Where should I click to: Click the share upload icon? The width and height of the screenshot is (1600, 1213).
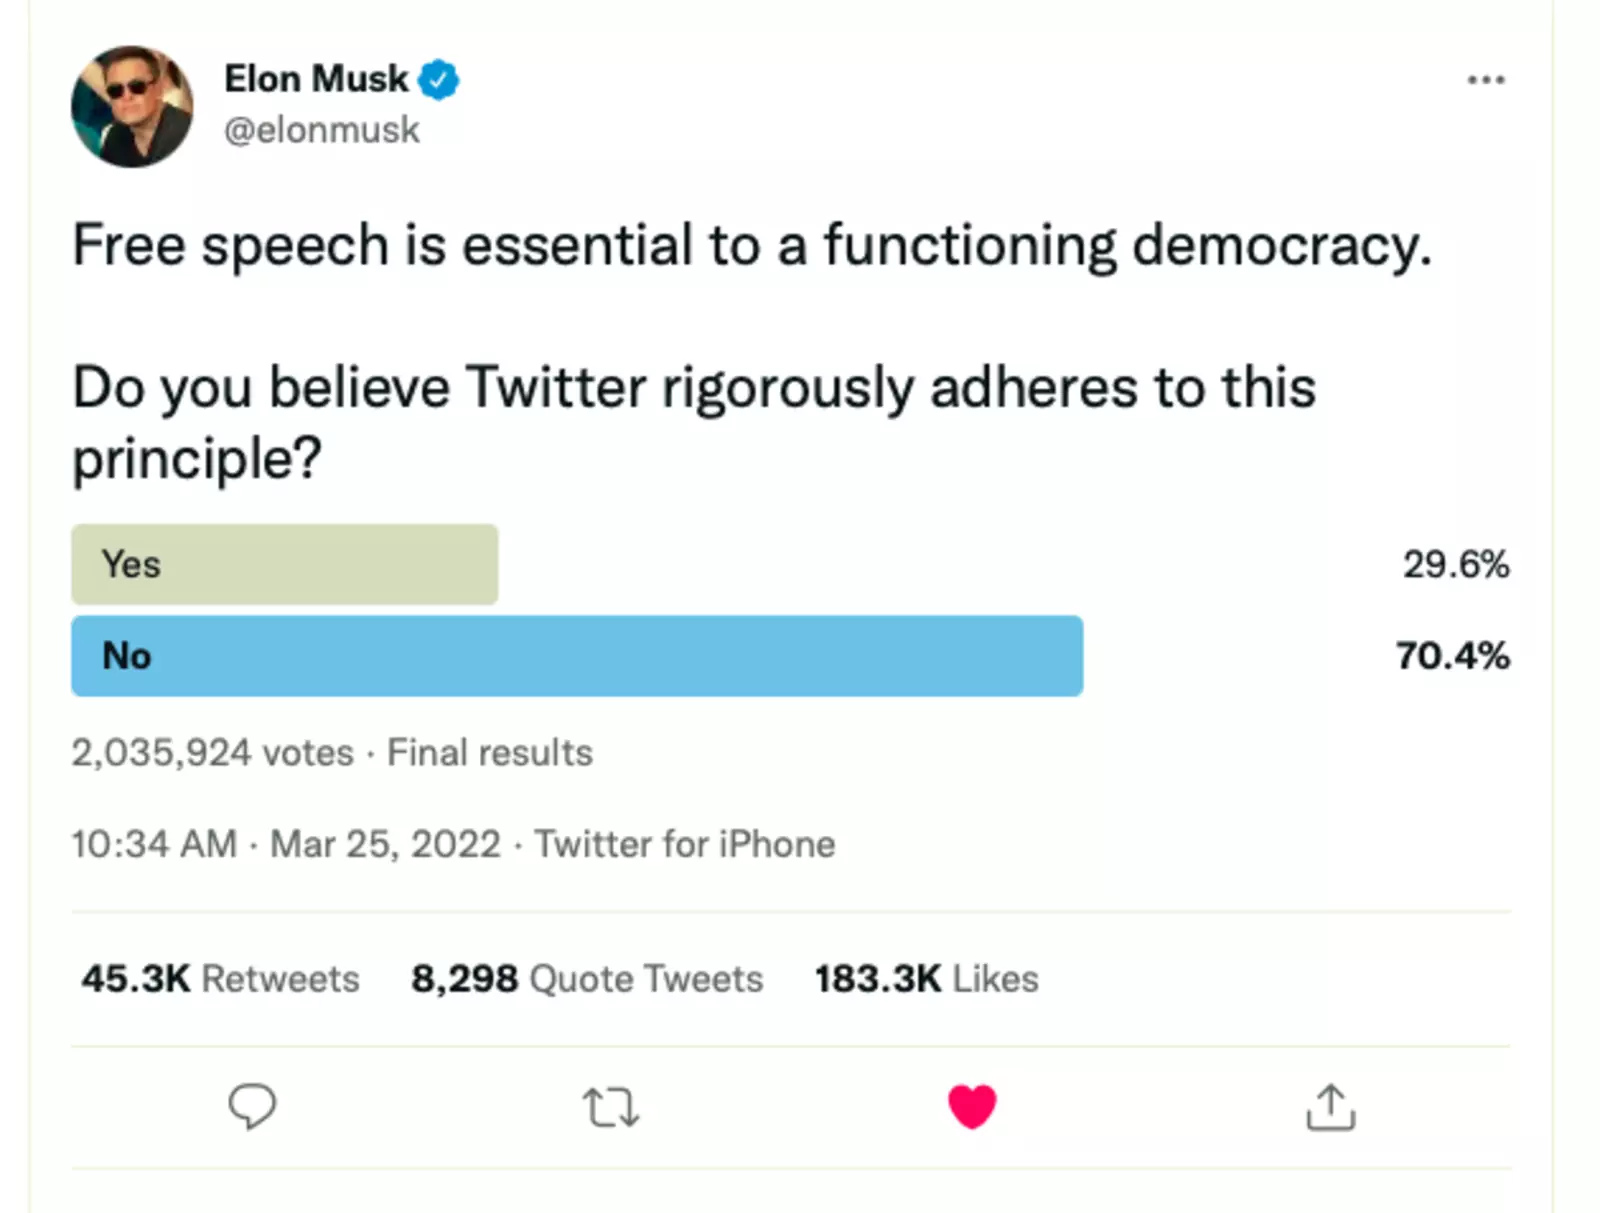tap(1331, 1107)
